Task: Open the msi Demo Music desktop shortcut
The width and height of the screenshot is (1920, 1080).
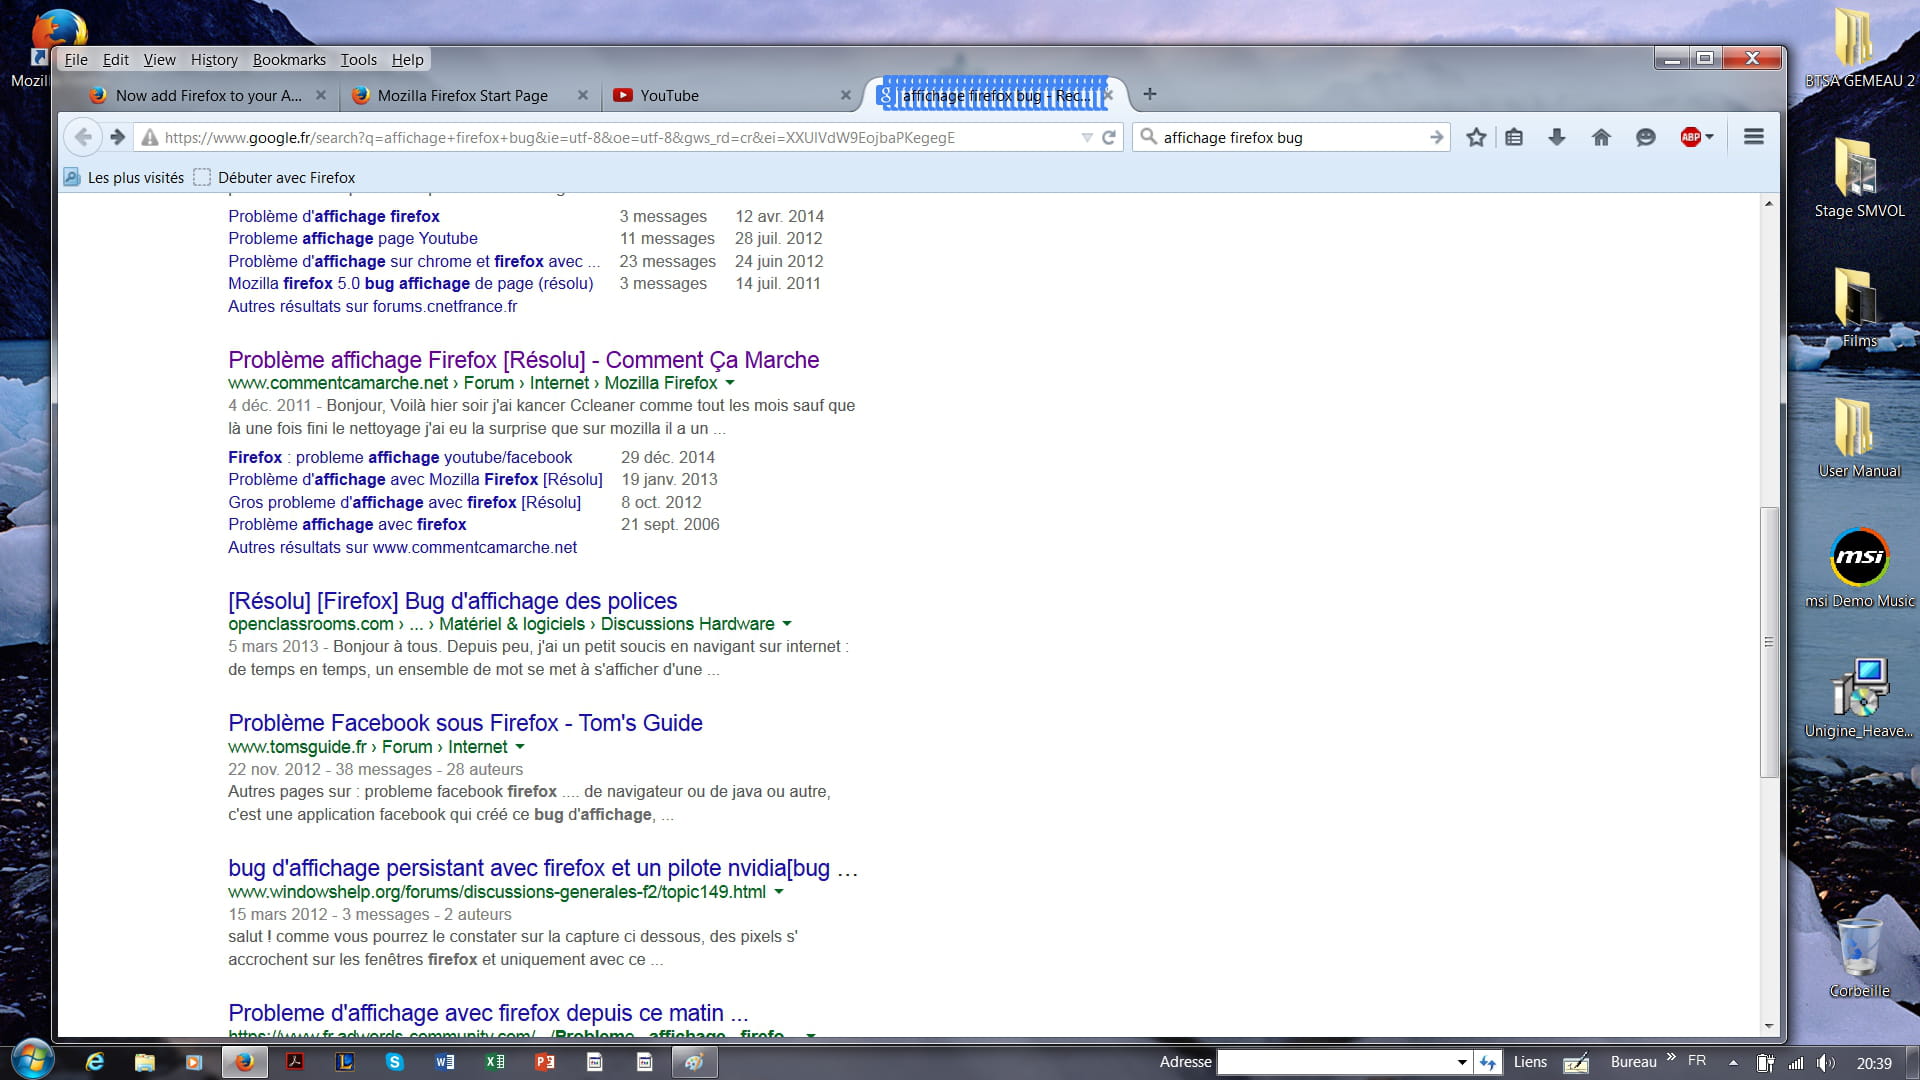Action: coord(1859,568)
